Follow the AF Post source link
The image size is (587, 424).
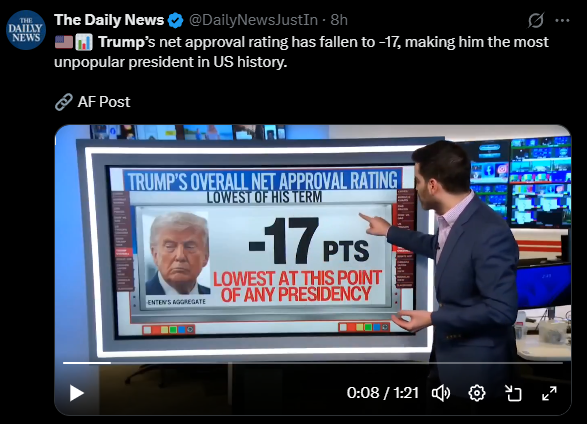(104, 102)
